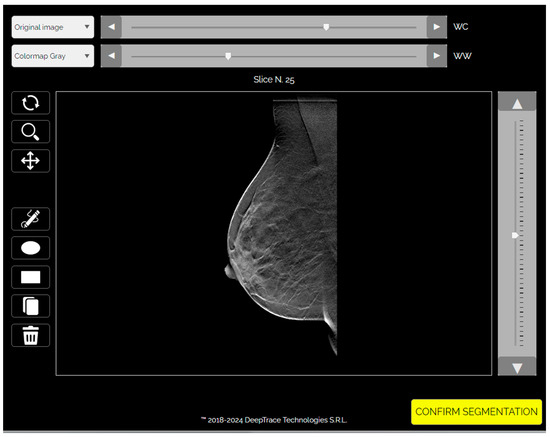550x437 pixels.
Task: Delete segmentation with trash icon
Action: click(x=31, y=335)
